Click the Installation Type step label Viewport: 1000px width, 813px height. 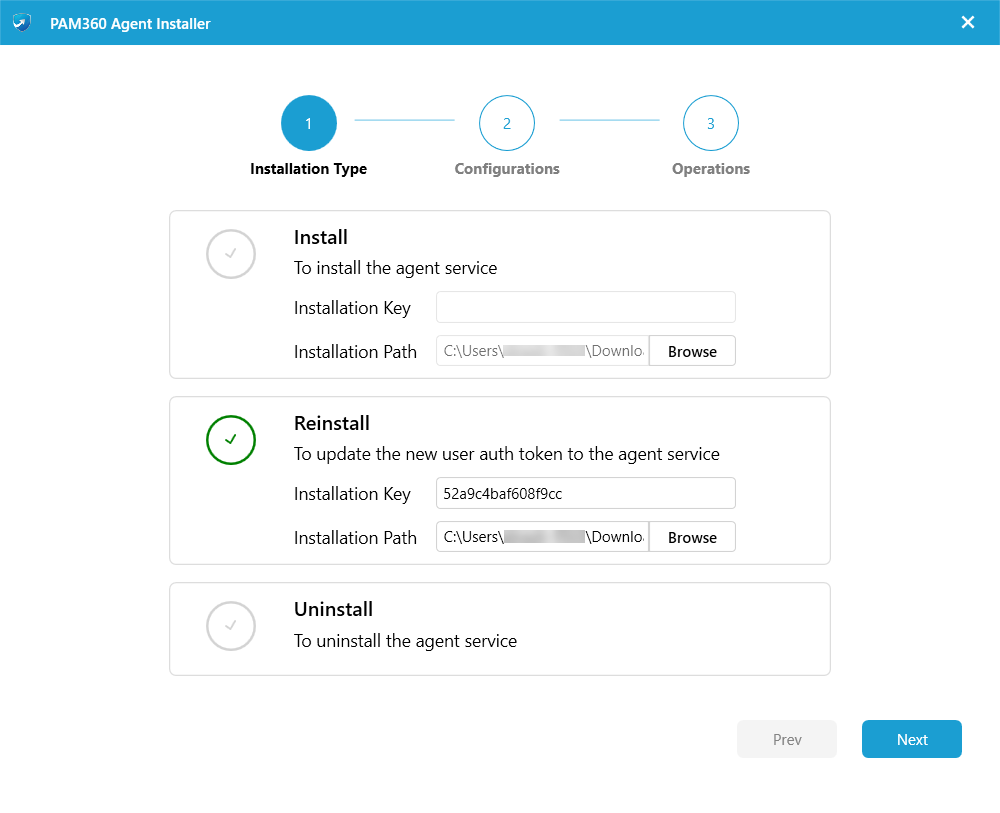(x=308, y=169)
